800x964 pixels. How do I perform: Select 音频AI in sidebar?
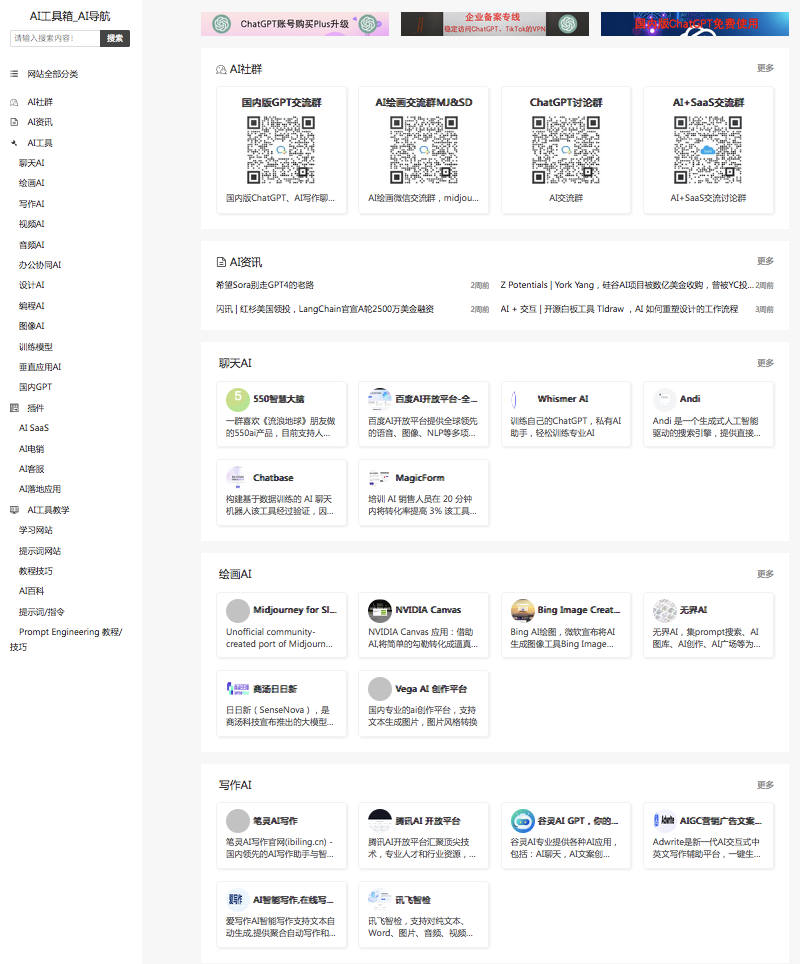[x=31, y=245]
